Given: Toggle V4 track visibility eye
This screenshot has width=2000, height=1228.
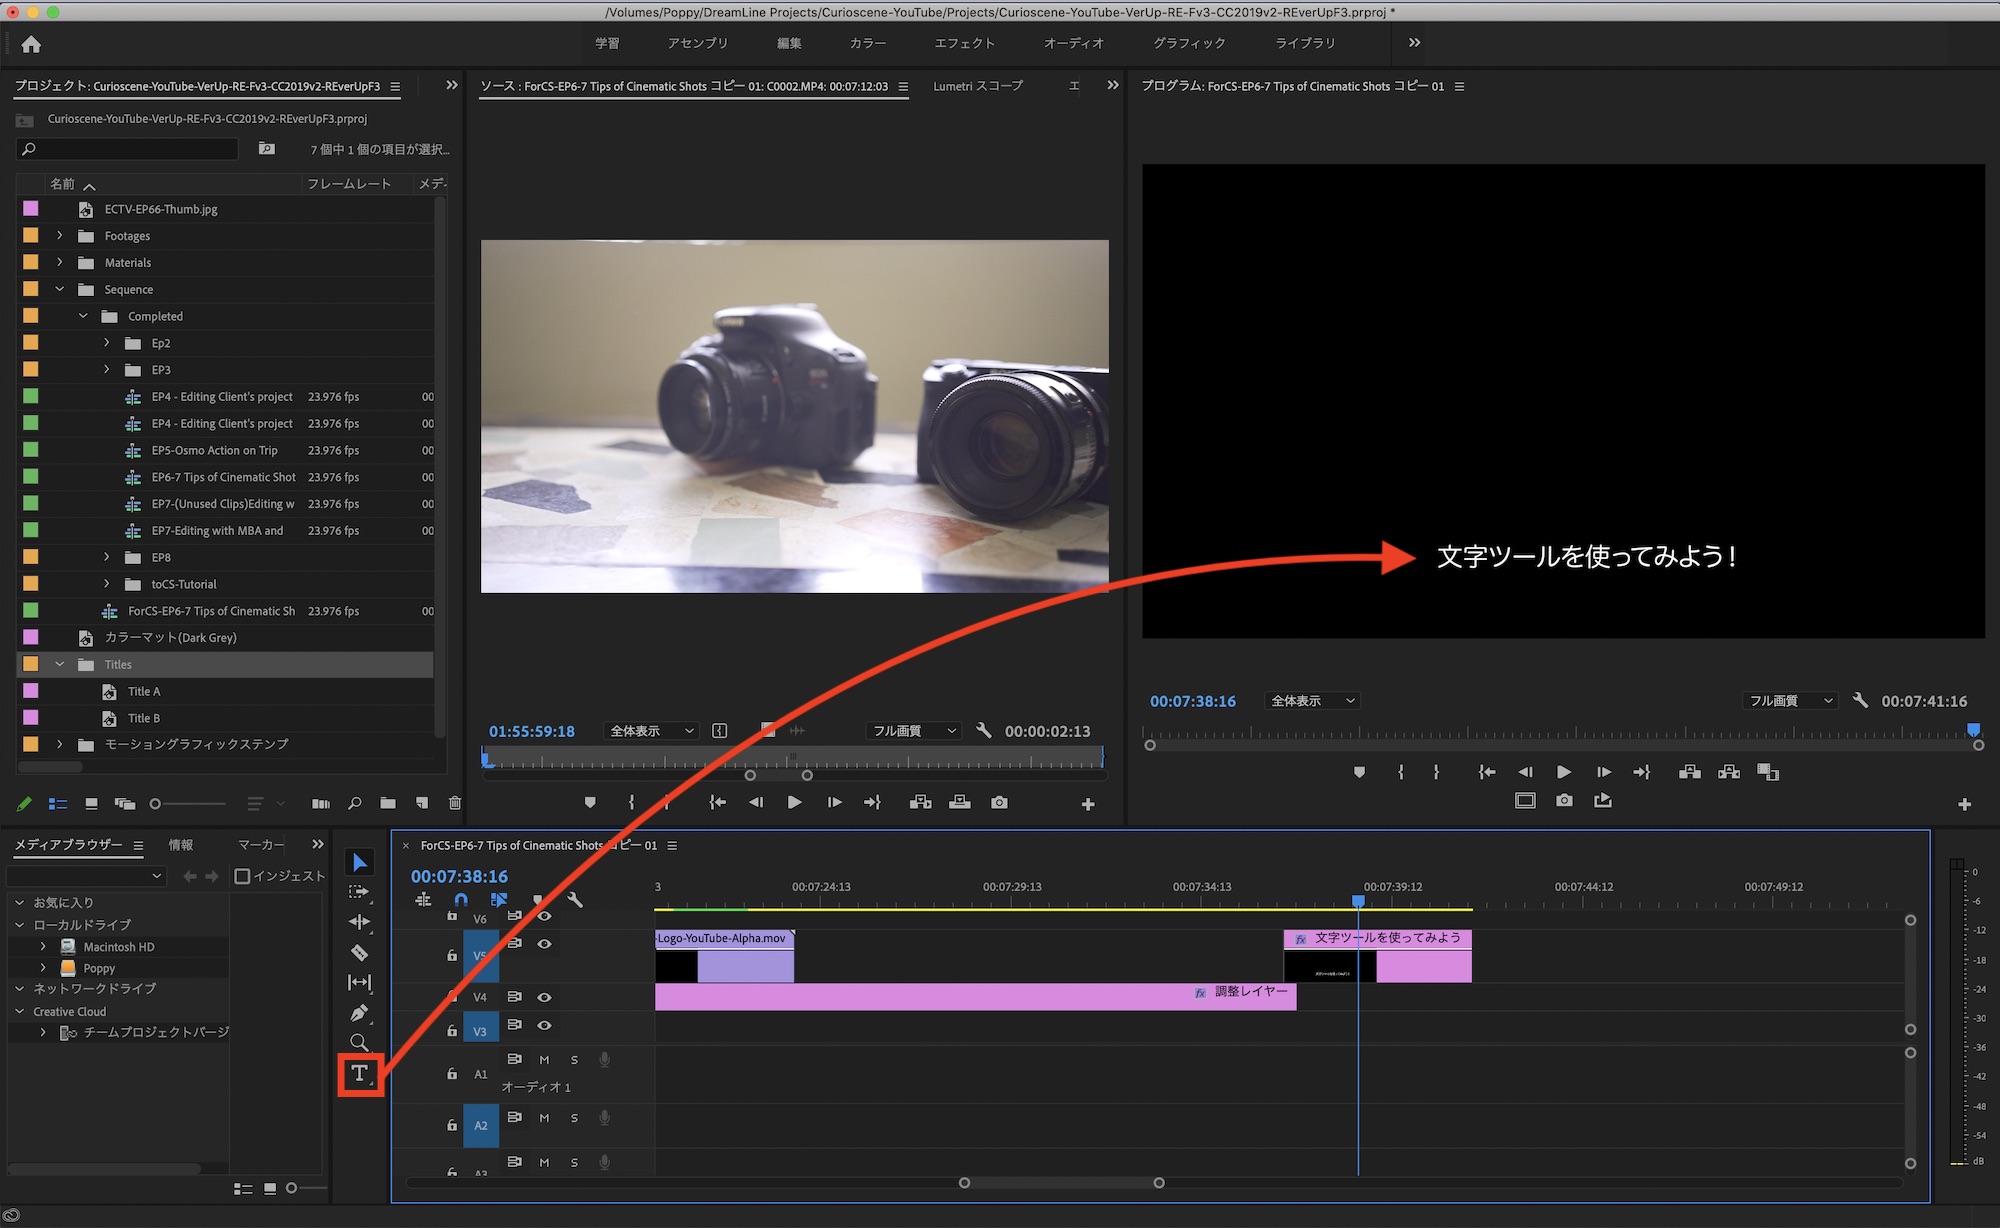Looking at the screenshot, I should point(544,997).
